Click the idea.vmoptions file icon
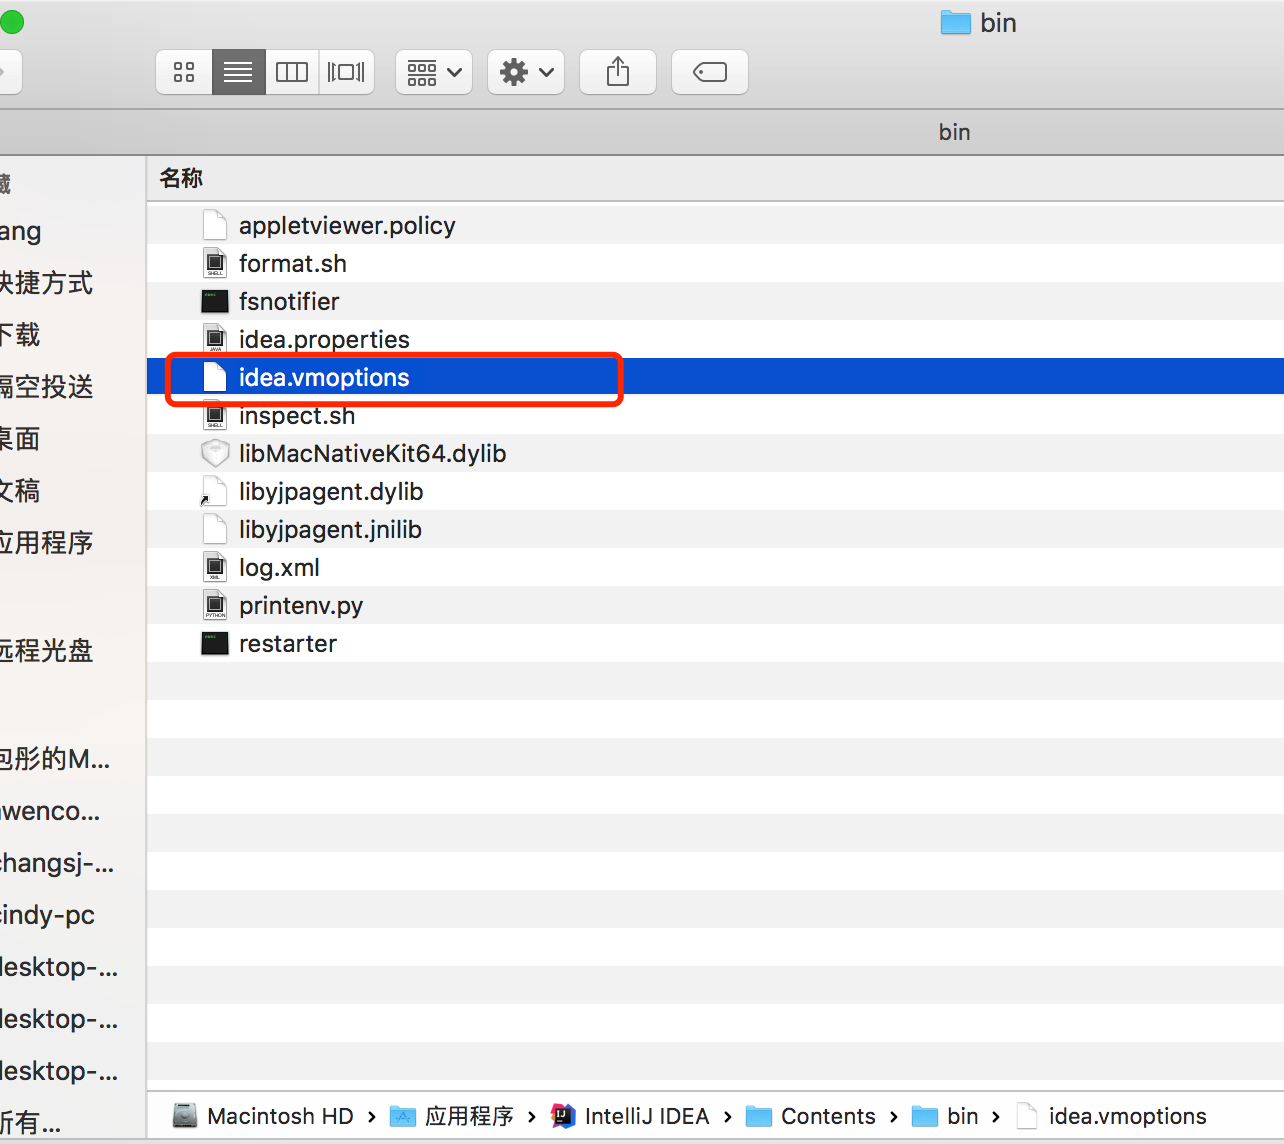 point(215,377)
